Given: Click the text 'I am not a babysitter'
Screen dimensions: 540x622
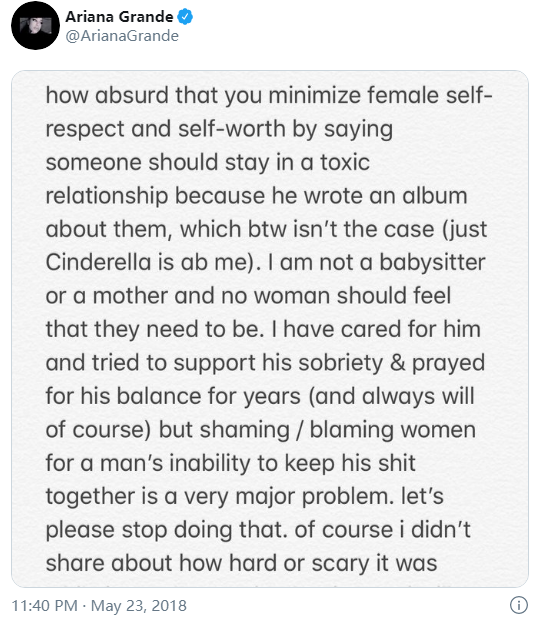Looking at the screenshot, I should [377, 262].
